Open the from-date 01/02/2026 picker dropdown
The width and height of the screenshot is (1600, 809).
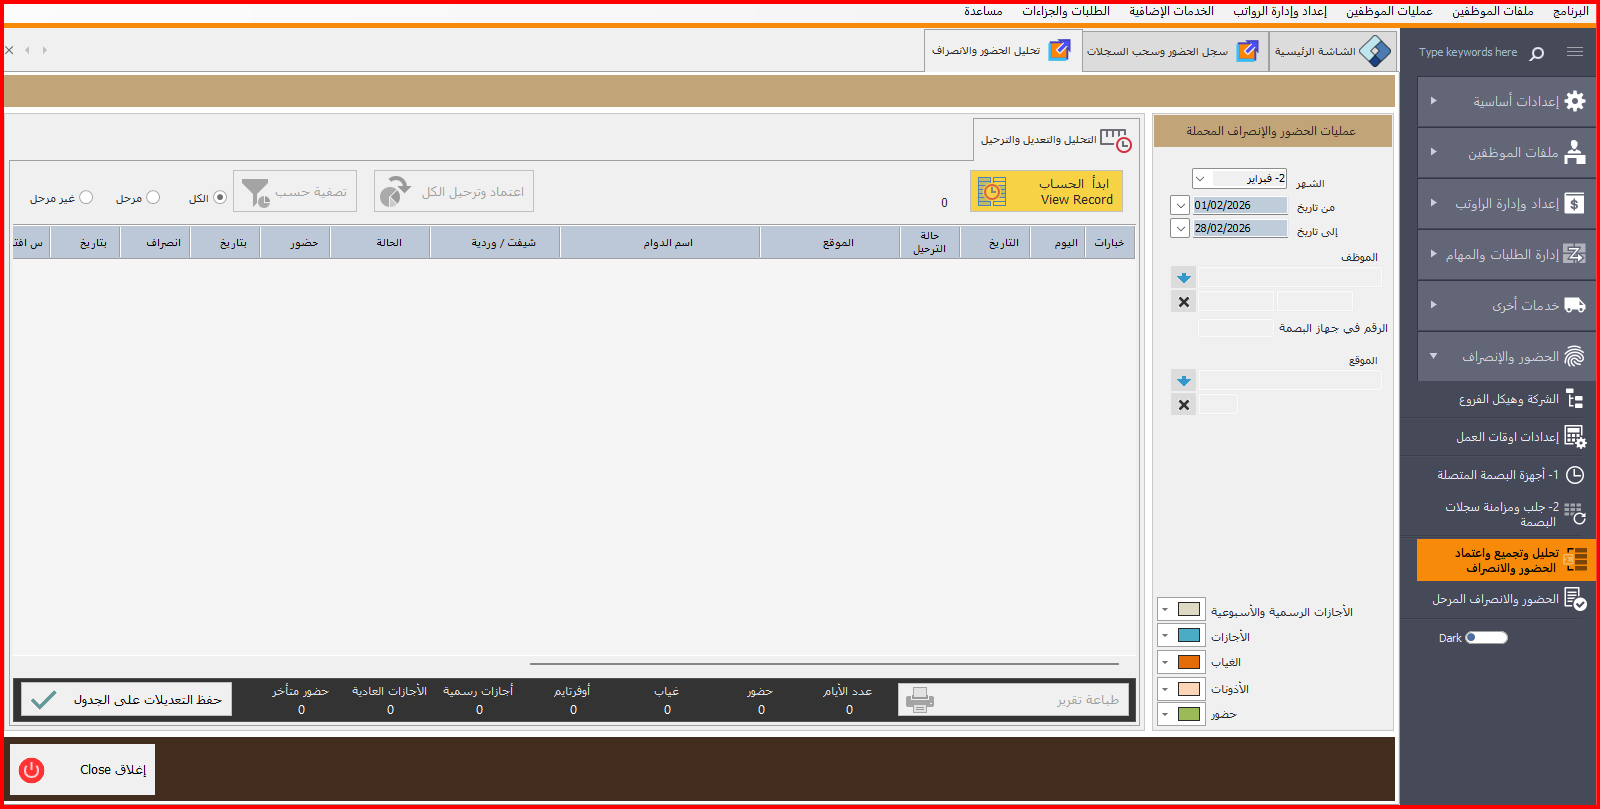point(1180,205)
